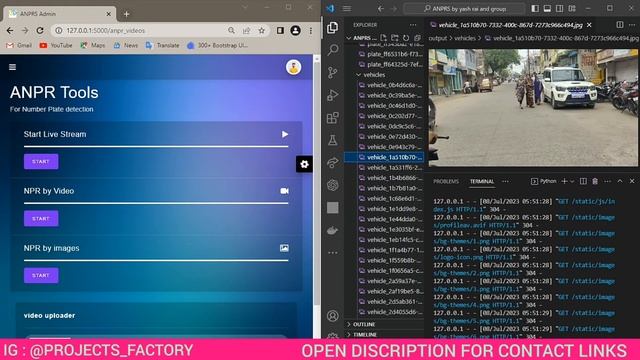Open the YouTube bookmark
The height and width of the screenshot is (360, 640).
[56, 45]
